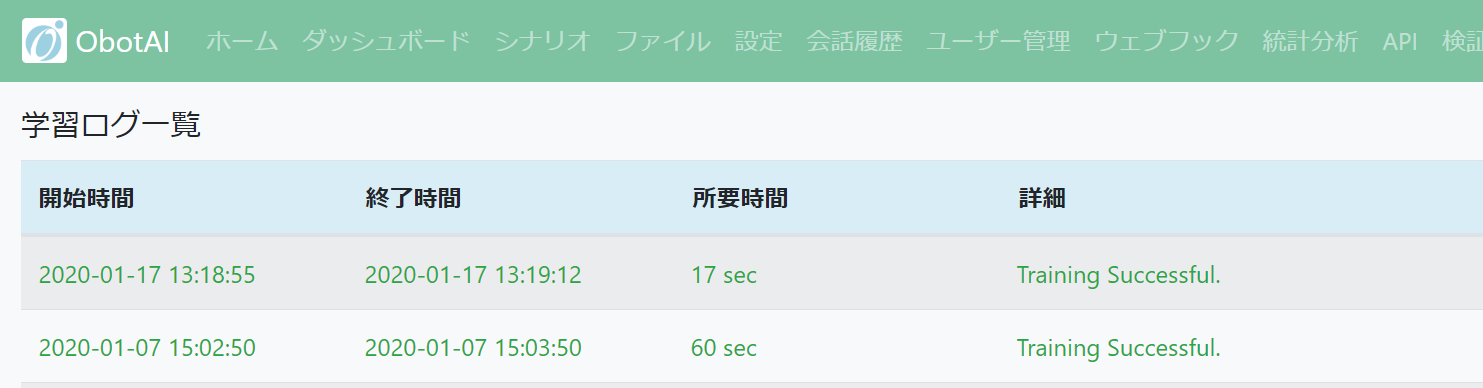
Task: Click the ObotAI logo icon
Action: 44,41
